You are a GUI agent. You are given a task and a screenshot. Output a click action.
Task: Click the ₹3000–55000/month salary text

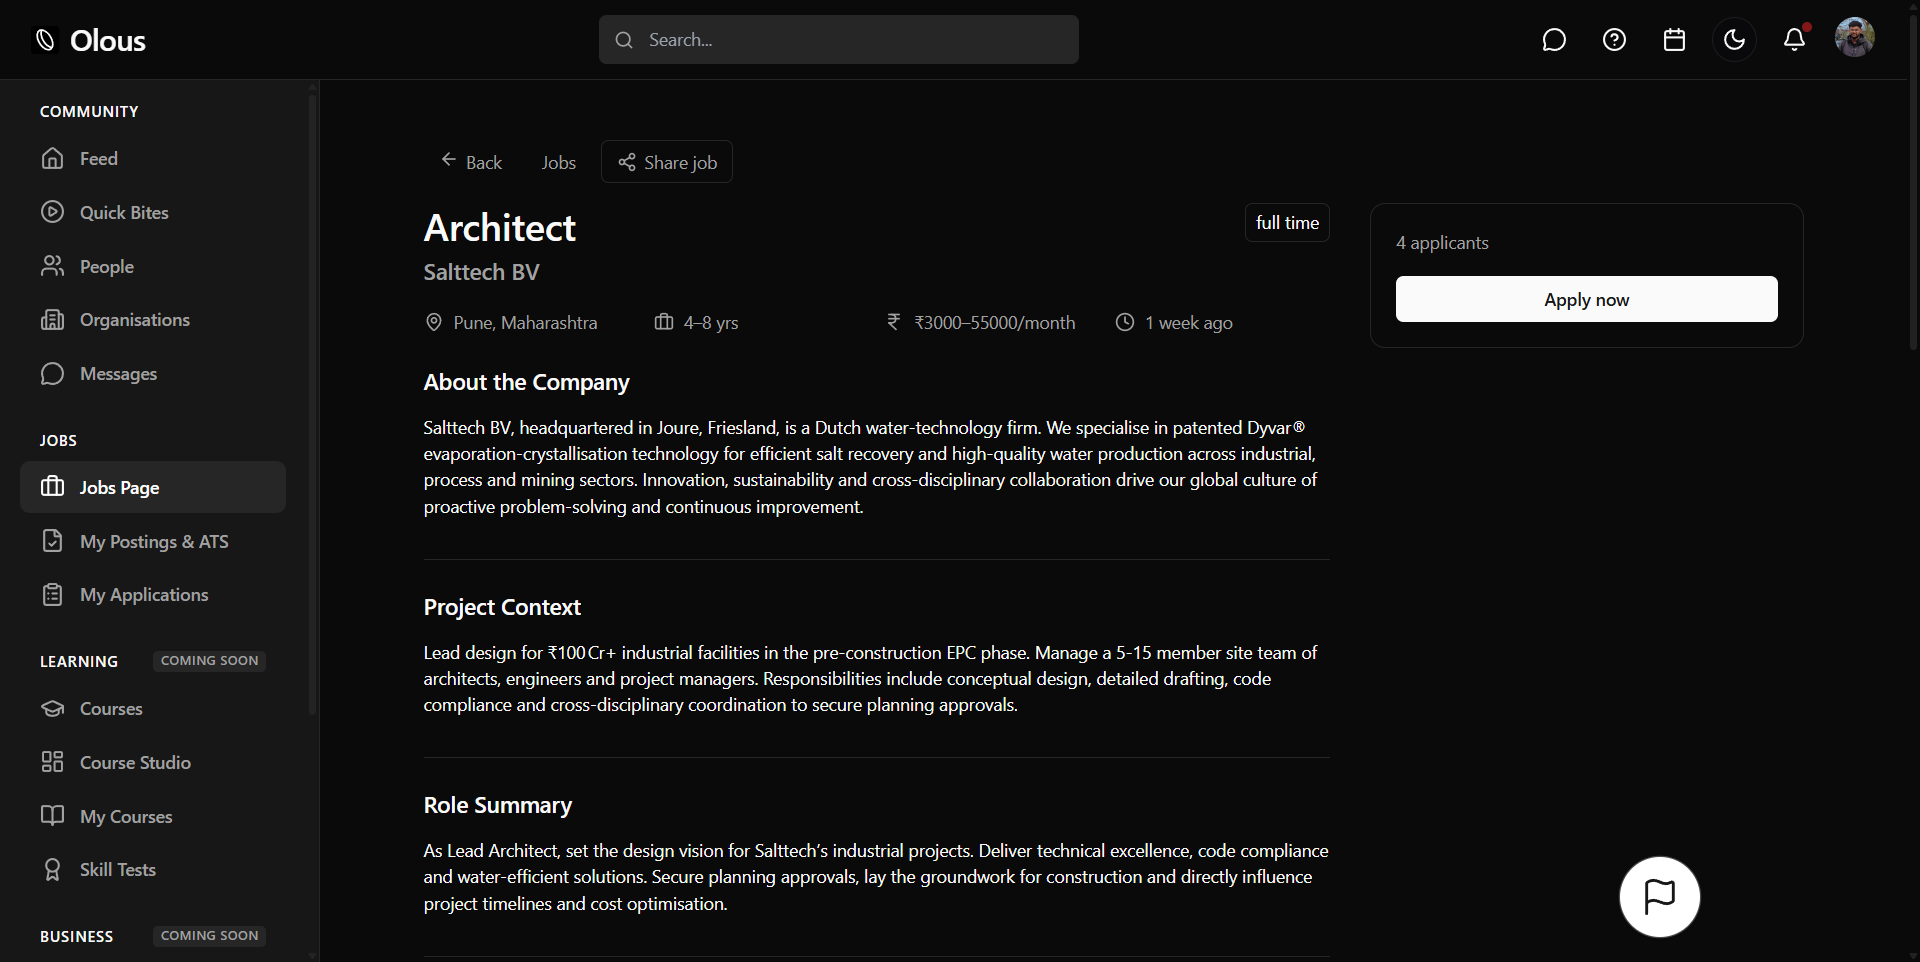[995, 323]
